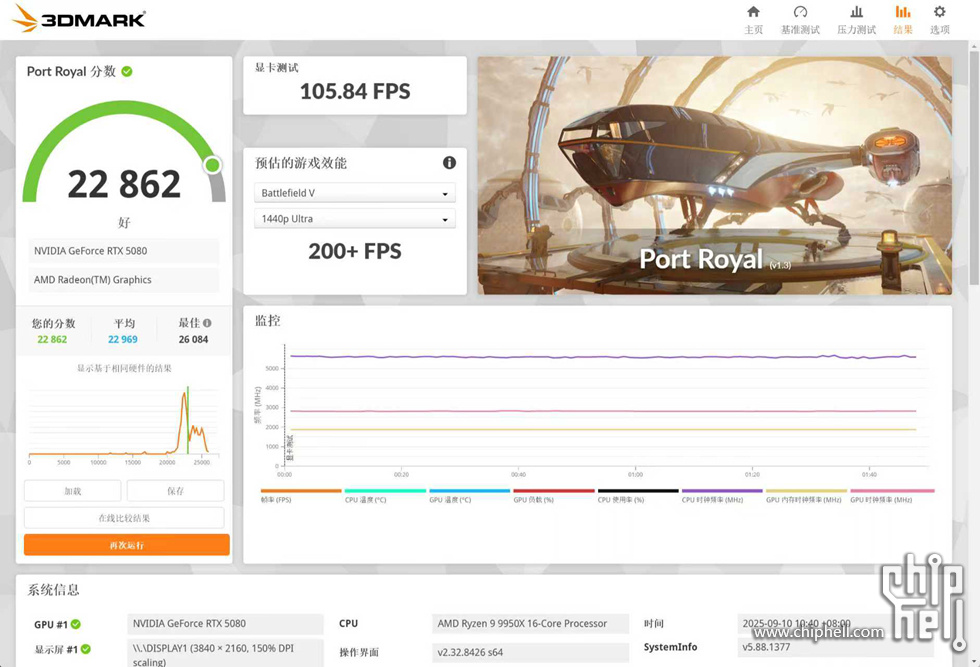Click the green check next to Port Royal score
This screenshot has height=667, width=980.
pyautogui.click(x=127, y=71)
